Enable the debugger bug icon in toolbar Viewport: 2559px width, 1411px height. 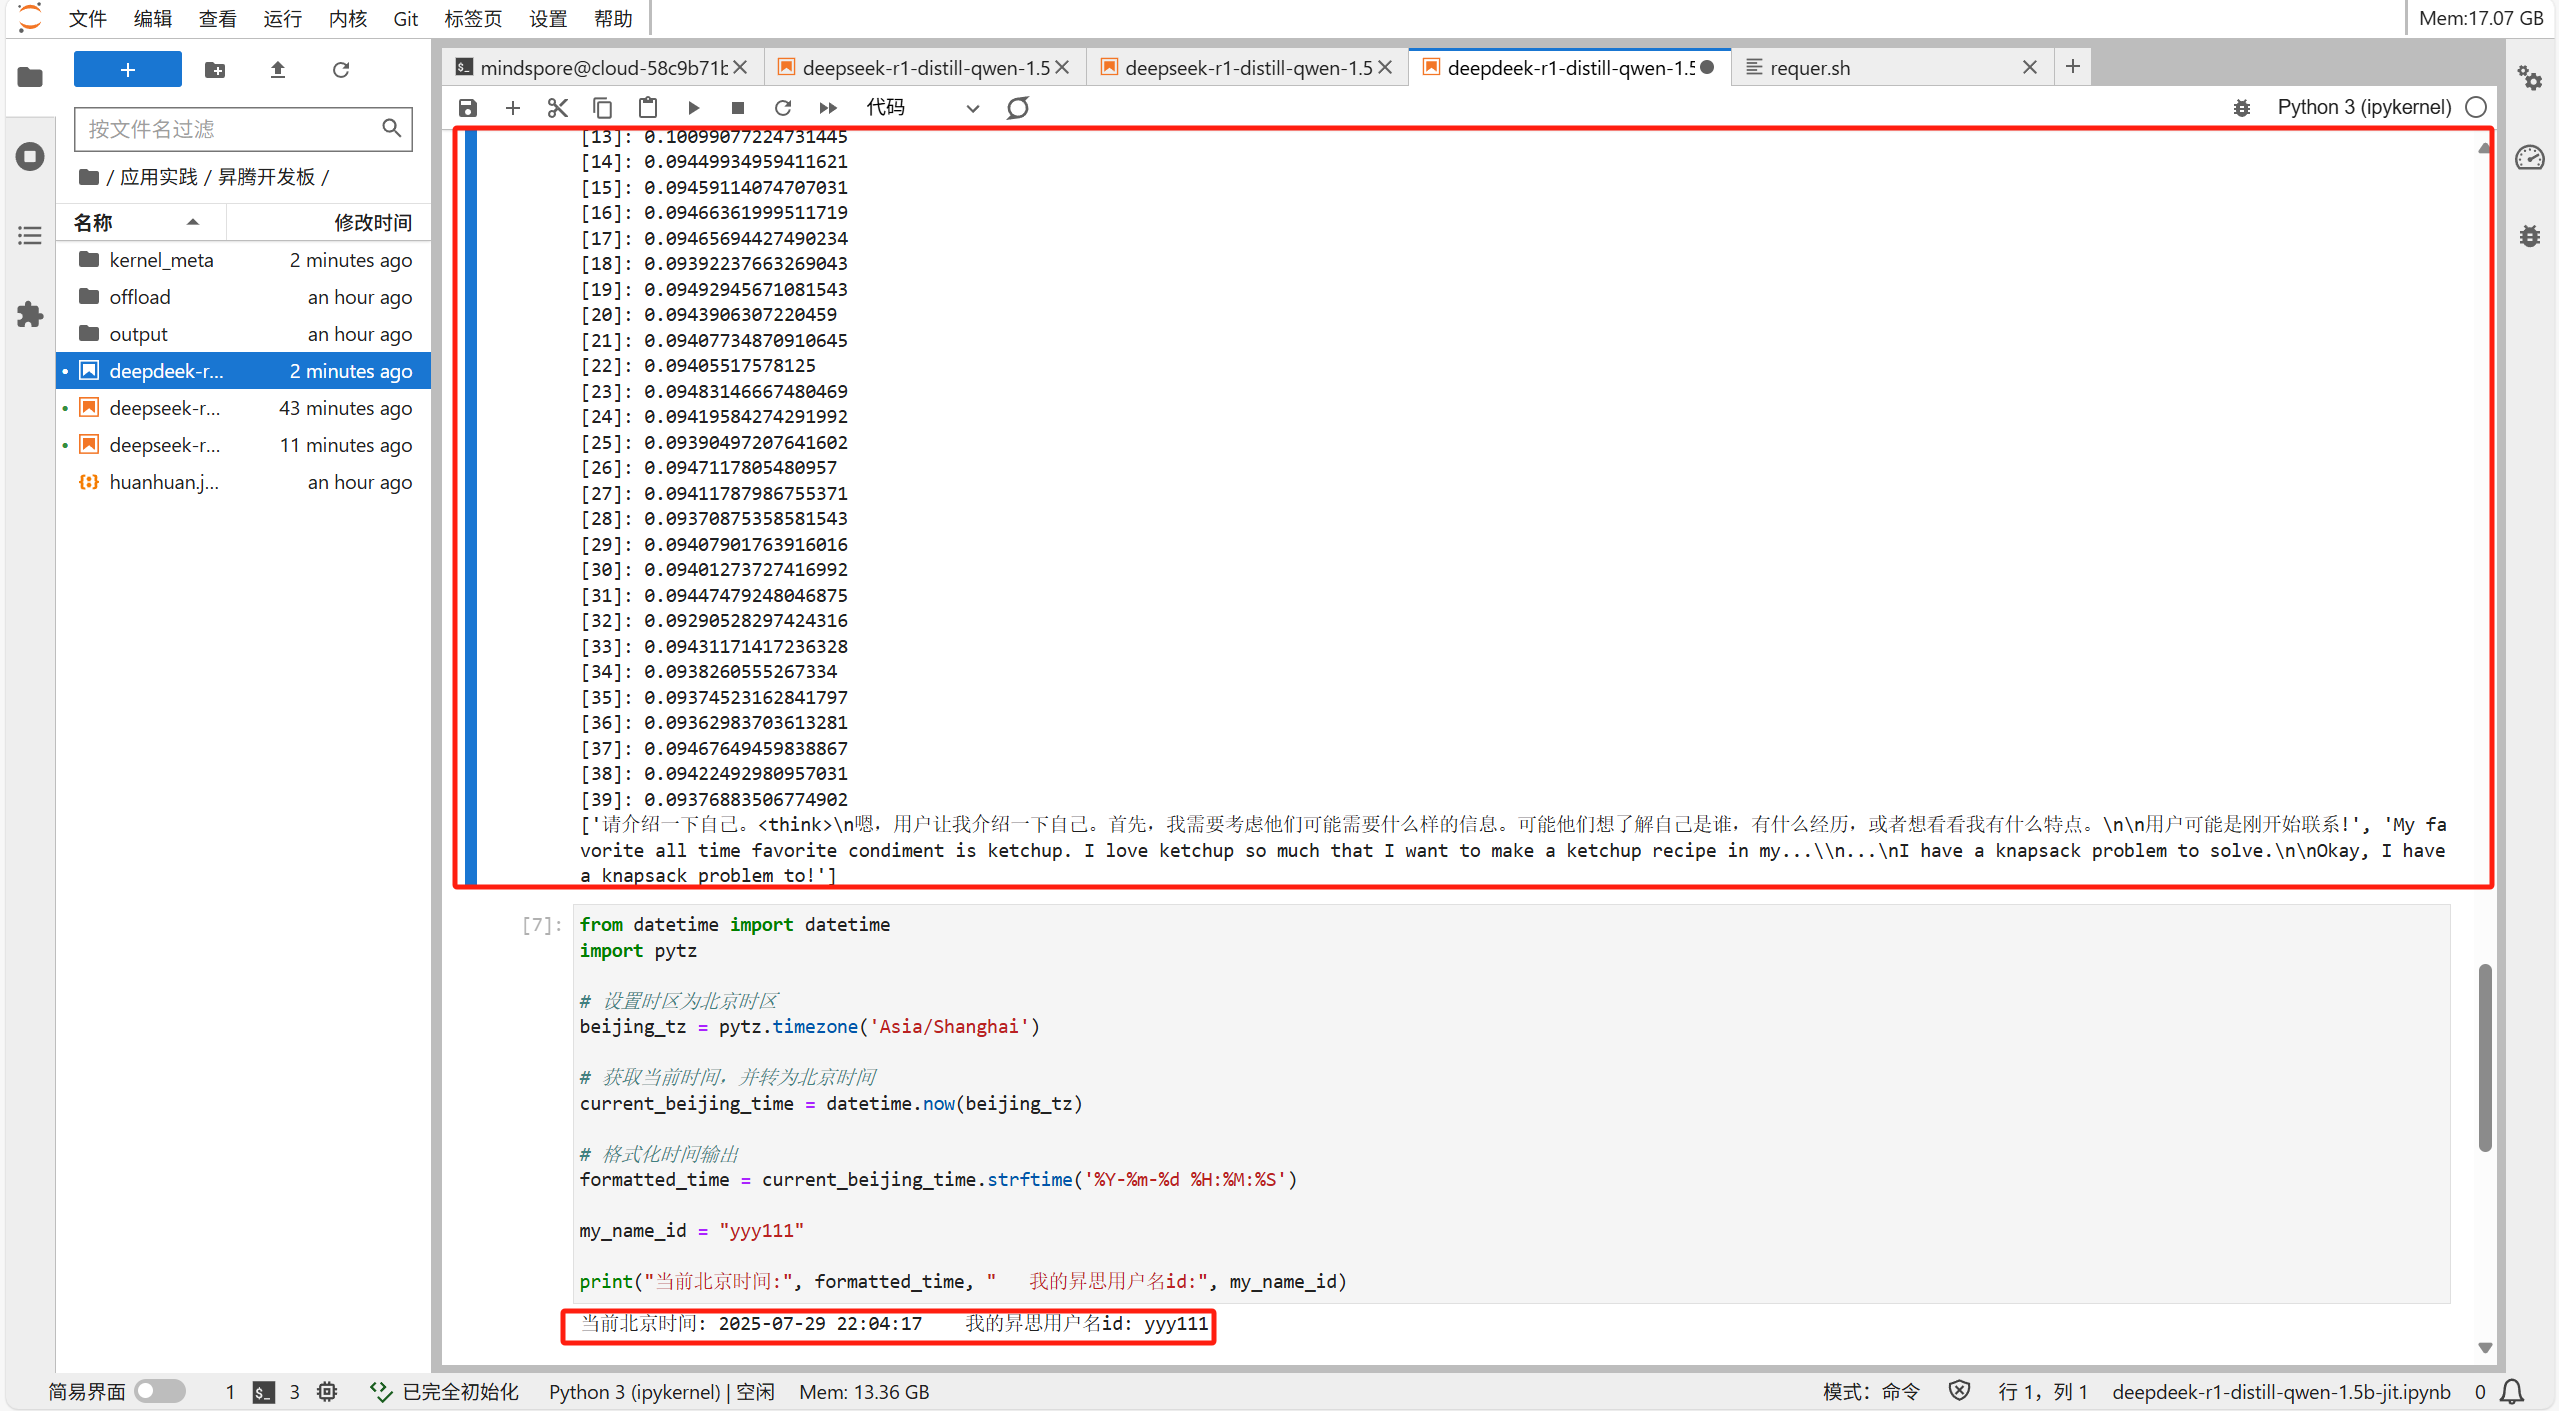(x=2242, y=107)
